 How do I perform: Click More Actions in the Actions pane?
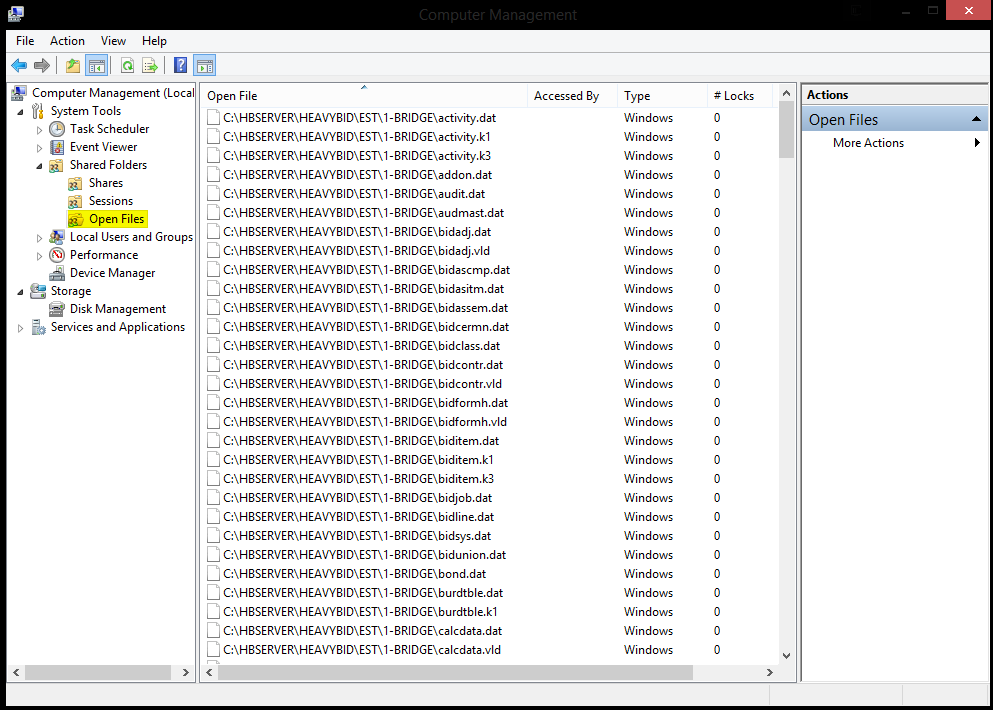[x=868, y=143]
